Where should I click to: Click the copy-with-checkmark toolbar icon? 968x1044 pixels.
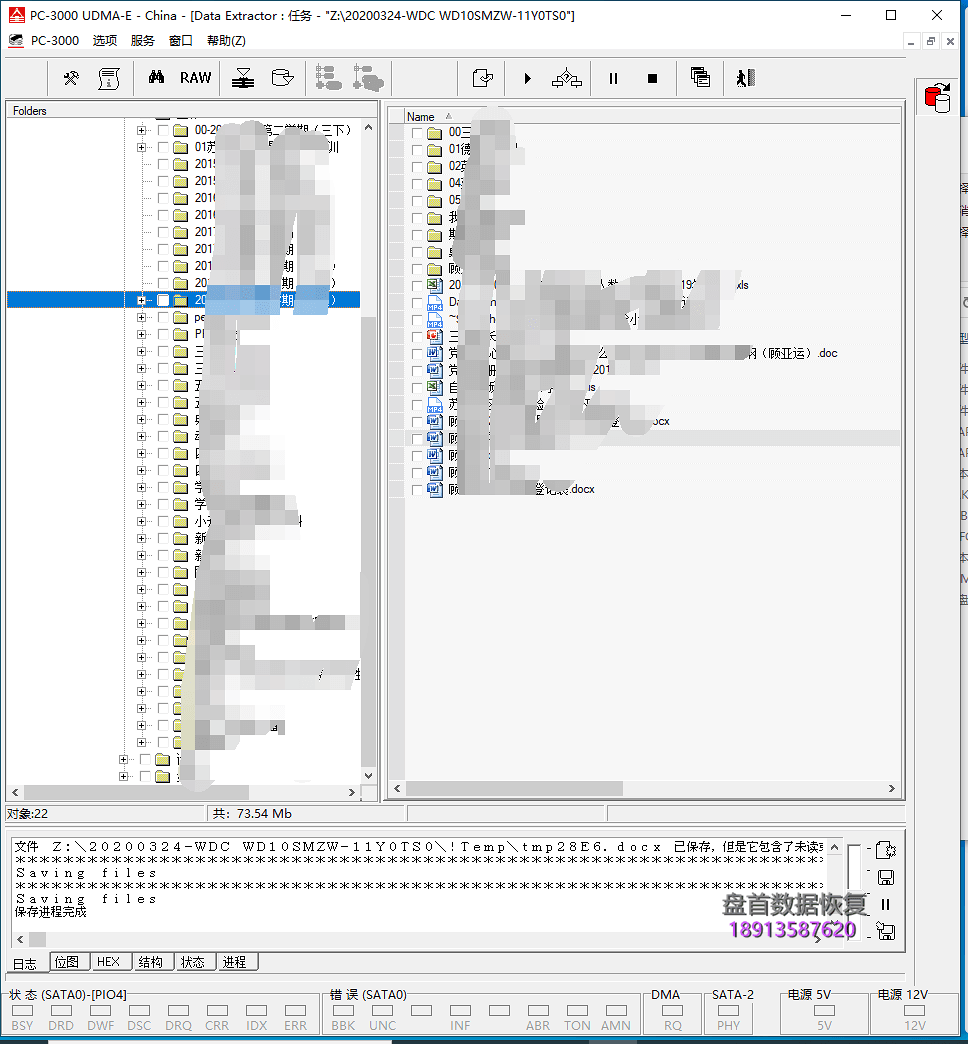pos(483,79)
